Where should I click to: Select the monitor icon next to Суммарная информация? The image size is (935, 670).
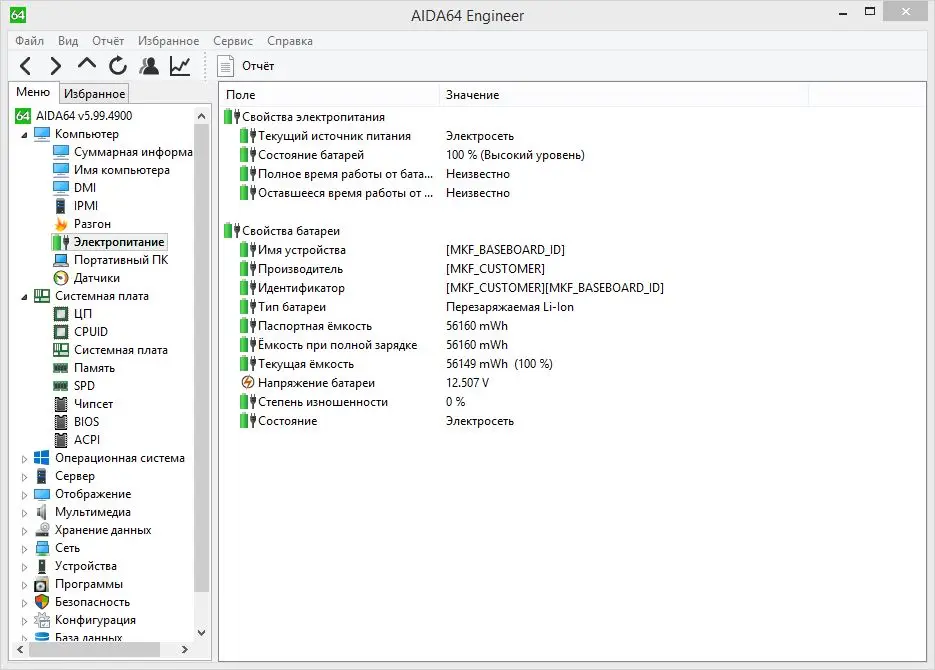coord(61,153)
